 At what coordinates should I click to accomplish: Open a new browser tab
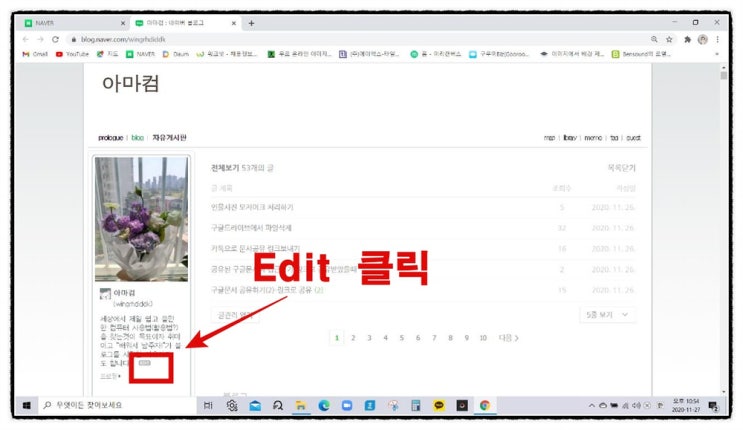251,23
